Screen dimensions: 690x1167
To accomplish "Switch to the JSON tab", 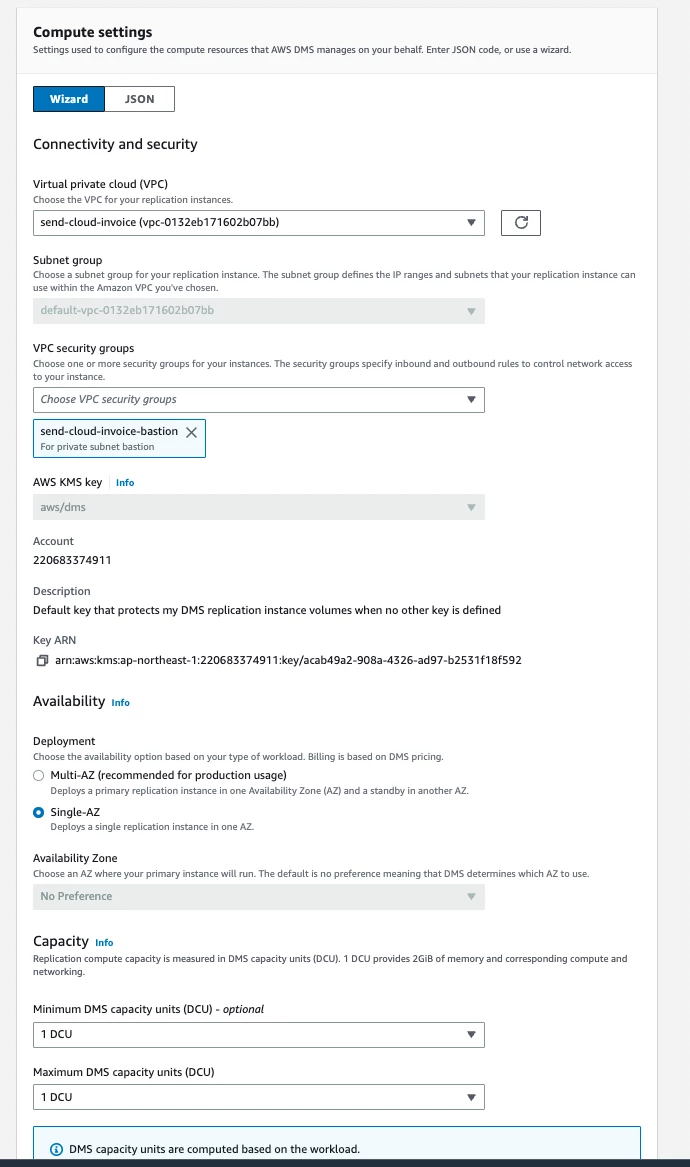I will click(x=140, y=99).
